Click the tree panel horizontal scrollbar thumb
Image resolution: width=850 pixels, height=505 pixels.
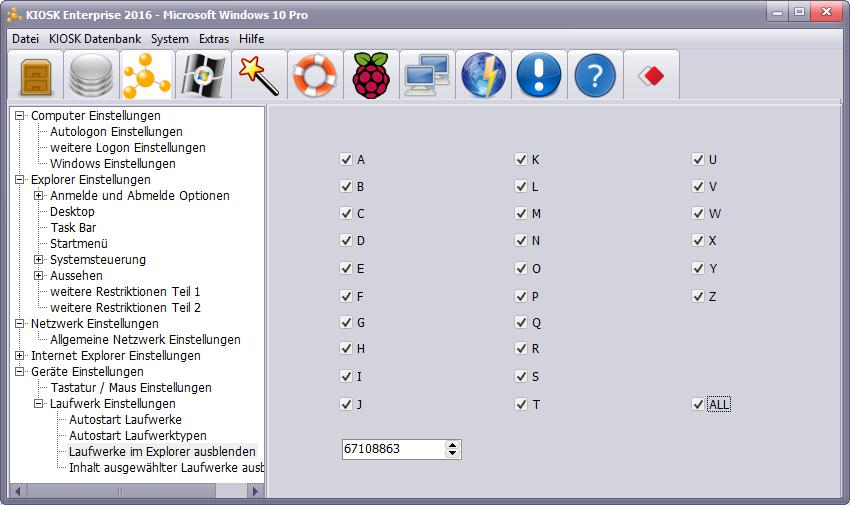click(x=120, y=491)
